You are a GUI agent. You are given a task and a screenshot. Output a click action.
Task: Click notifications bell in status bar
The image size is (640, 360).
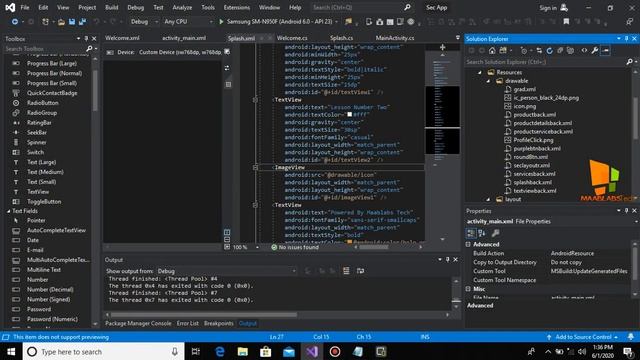tap(631, 337)
